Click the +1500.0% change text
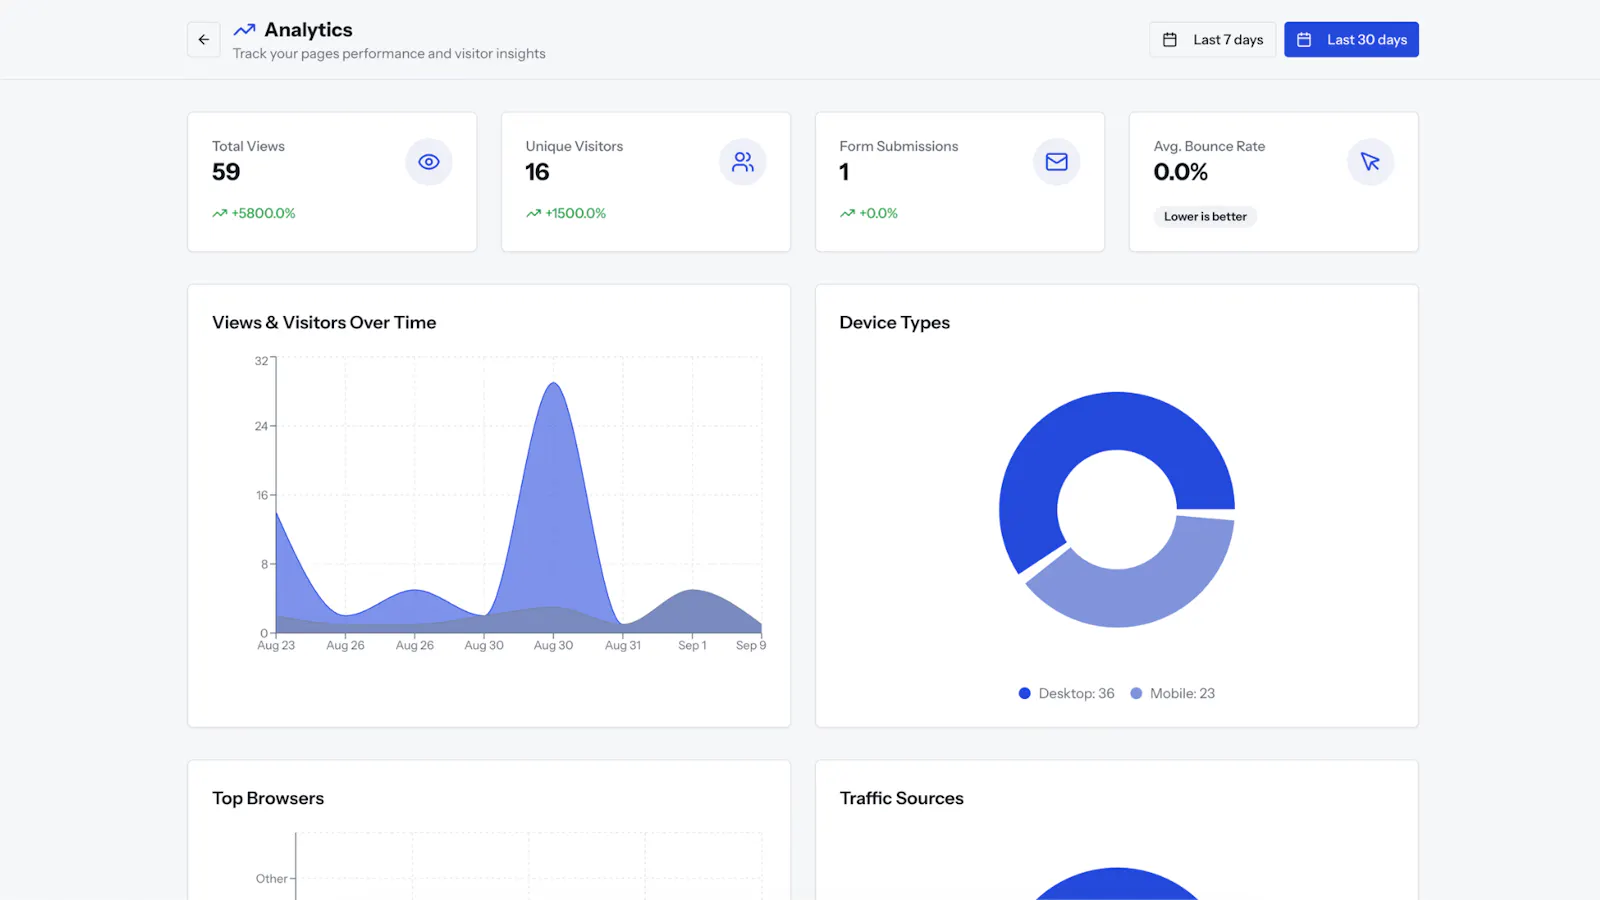 [x=576, y=213]
